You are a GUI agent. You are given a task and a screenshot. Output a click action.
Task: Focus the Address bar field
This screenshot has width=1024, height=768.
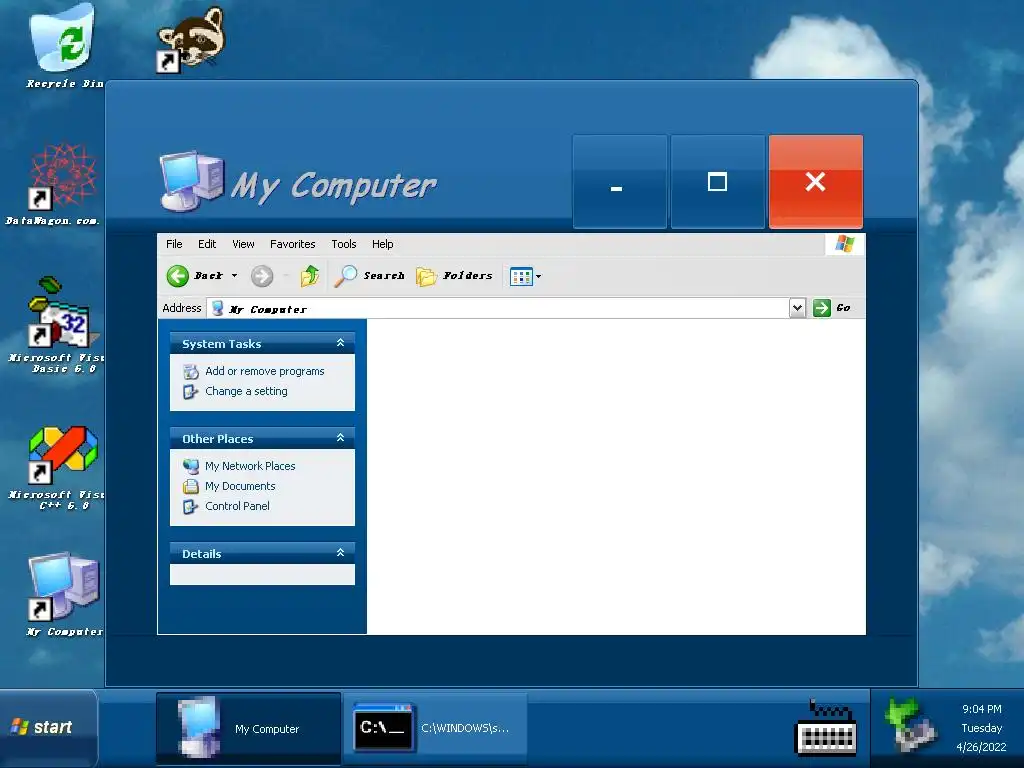[x=498, y=308]
